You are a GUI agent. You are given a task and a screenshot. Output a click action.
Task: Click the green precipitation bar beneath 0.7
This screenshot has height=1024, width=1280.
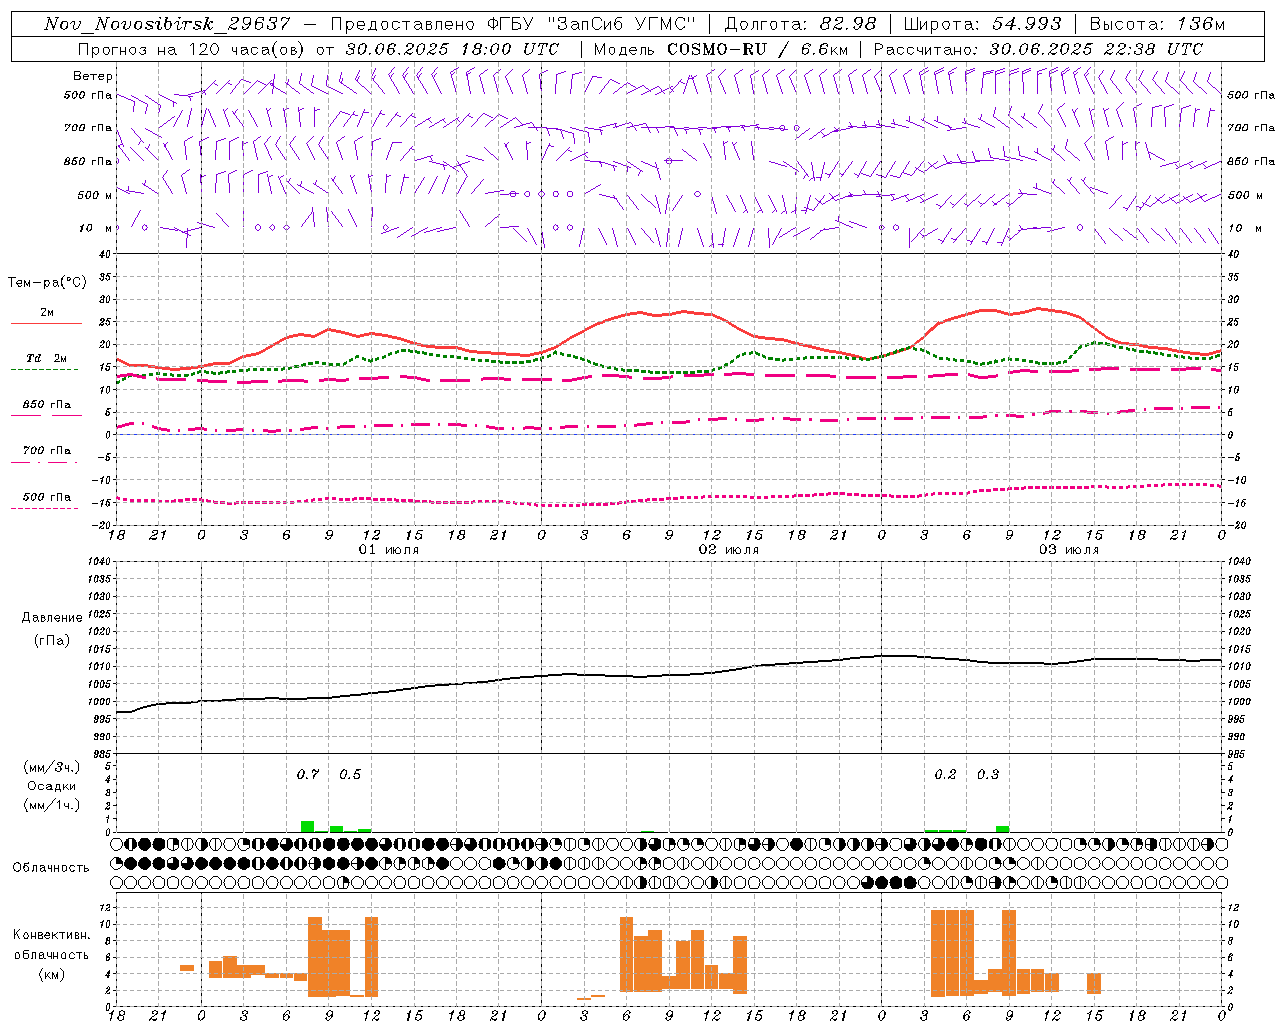tap(308, 826)
